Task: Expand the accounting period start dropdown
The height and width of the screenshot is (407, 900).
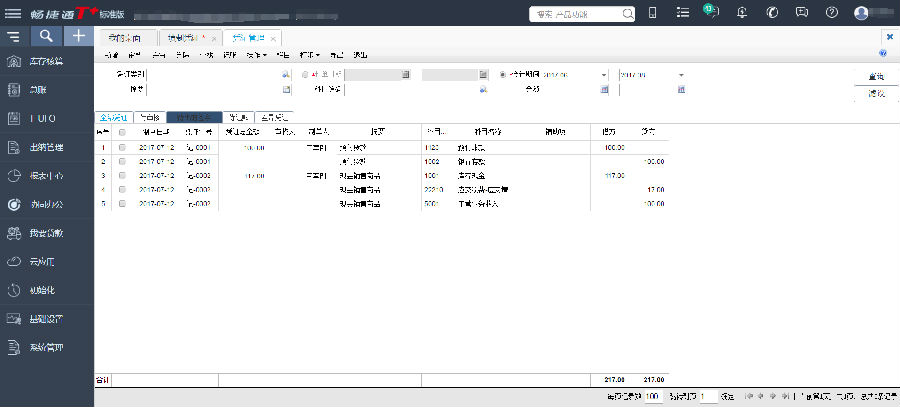Action: pyautogui.click(x=604, y=75)
